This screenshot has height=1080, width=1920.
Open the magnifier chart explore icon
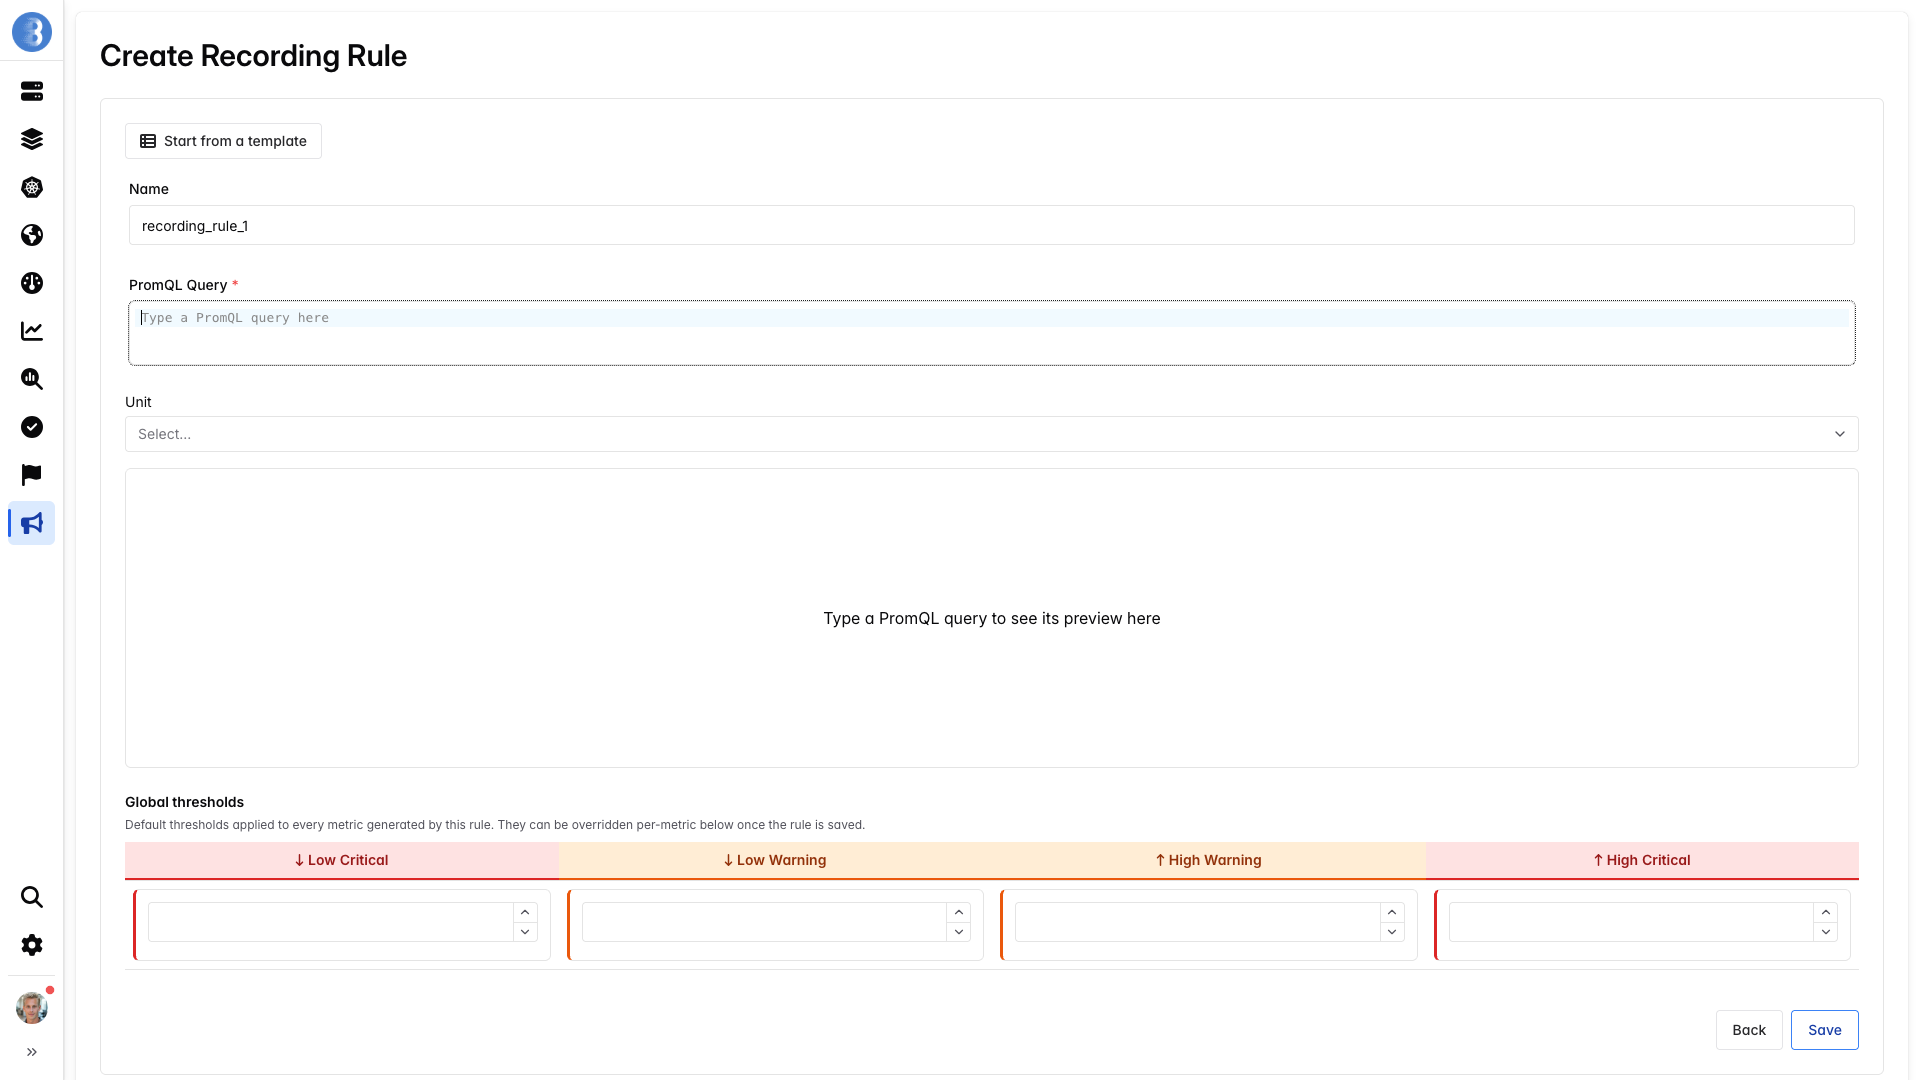tap(32, 379)
